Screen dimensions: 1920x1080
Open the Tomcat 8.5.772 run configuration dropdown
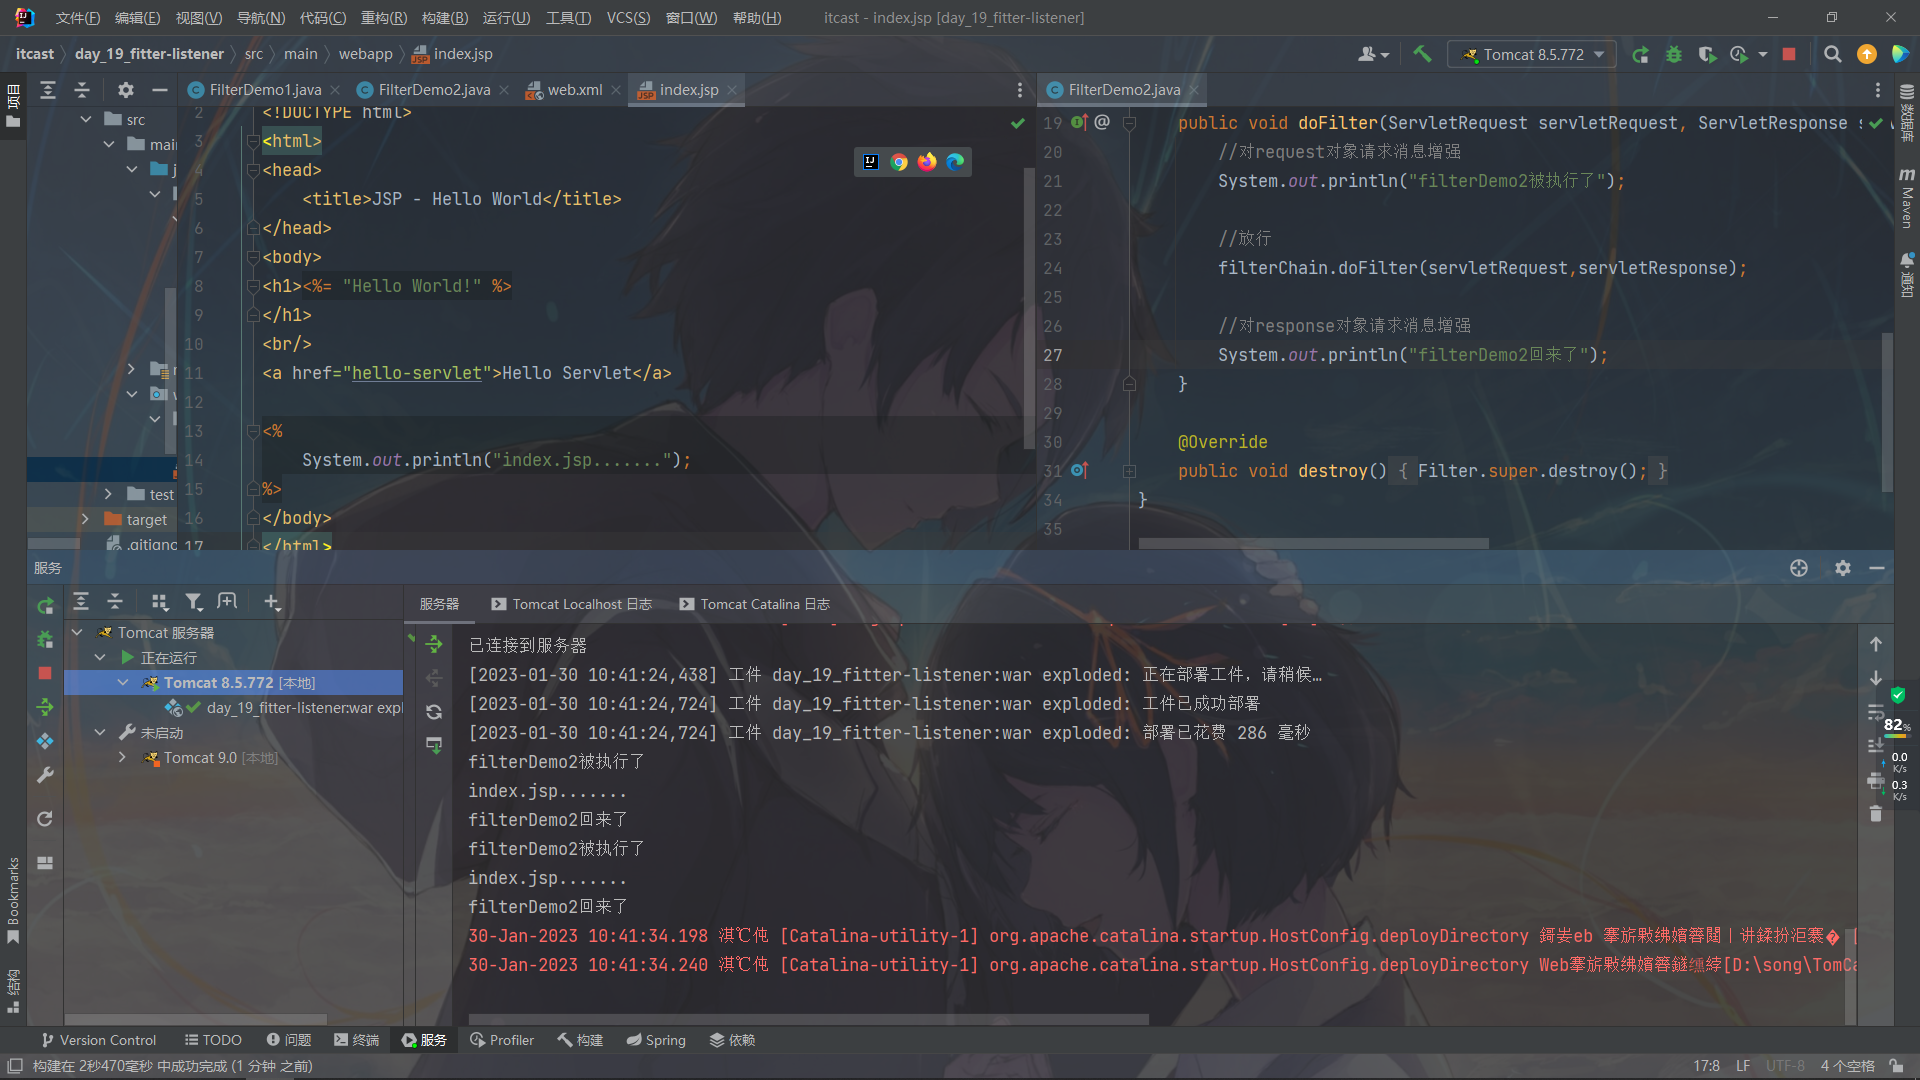pyautogui.click(x=1532, y=54)
